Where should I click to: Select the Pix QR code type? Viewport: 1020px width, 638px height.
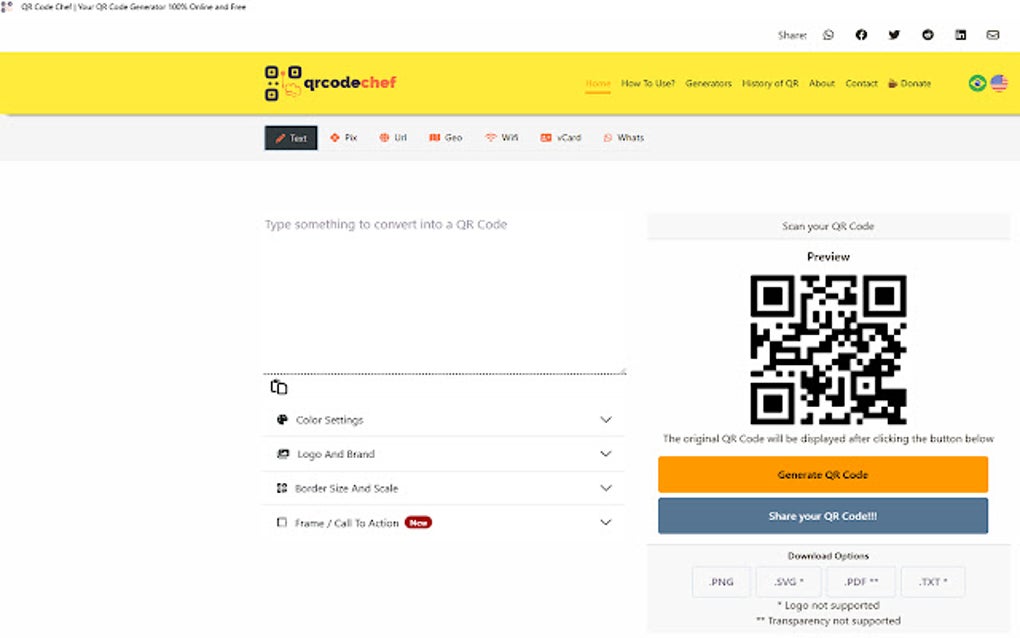coord(343,138)
